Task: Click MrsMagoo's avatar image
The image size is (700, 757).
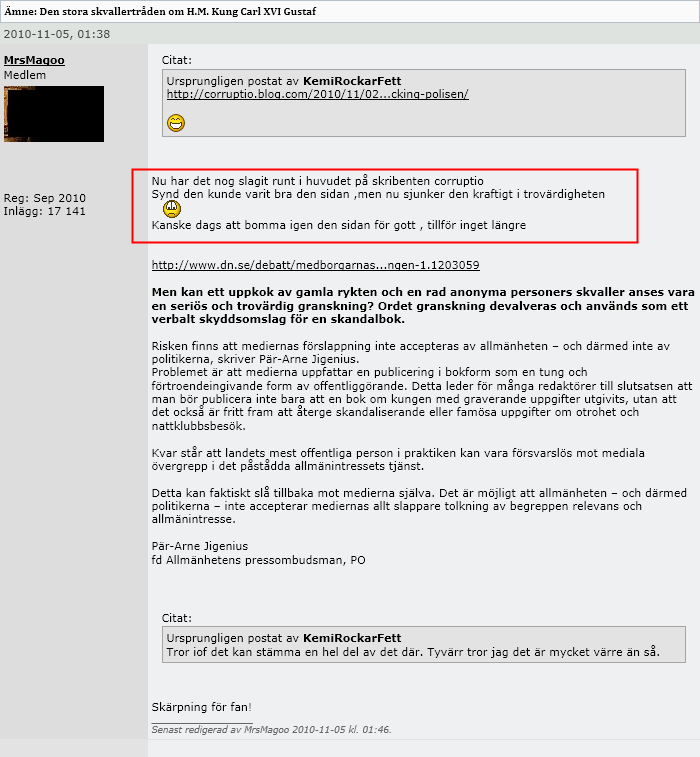Action: (54, 114)
